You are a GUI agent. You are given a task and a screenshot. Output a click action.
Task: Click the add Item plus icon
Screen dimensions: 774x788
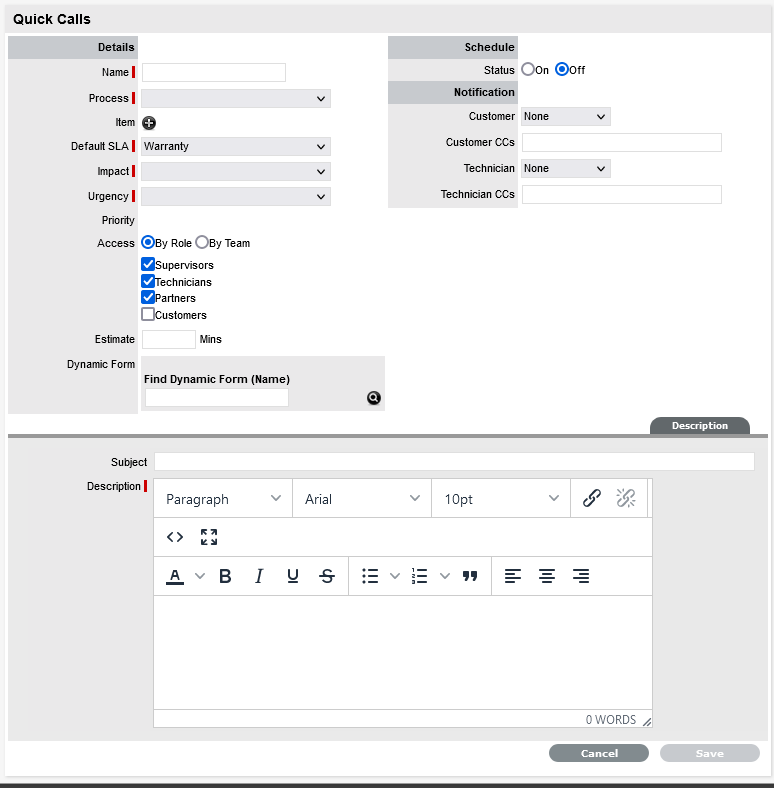[x=149, y=123]
